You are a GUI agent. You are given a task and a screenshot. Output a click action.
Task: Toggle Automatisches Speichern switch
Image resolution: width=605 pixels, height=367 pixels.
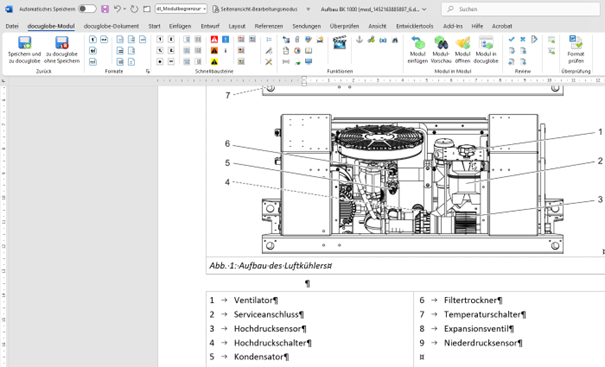pos(87,9)
